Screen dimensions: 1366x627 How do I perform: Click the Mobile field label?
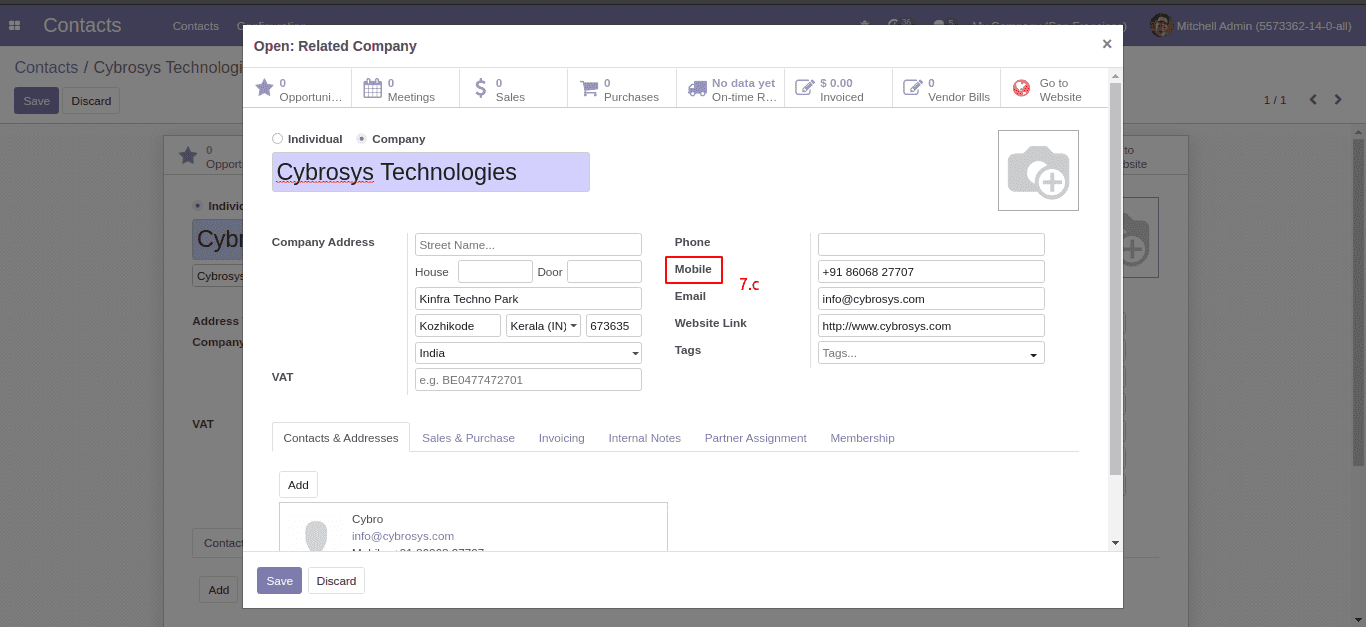pyautogui.click(x=693, y=269)
